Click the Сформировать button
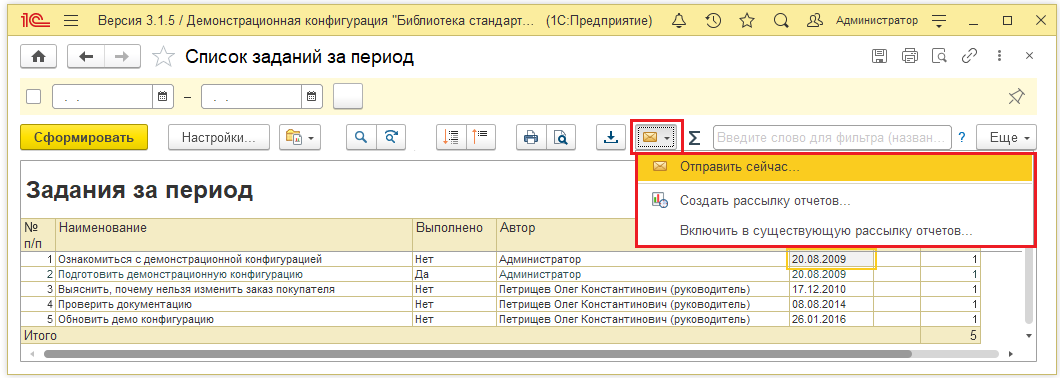The image size is (1060, 378). click(x=85, y=137)
